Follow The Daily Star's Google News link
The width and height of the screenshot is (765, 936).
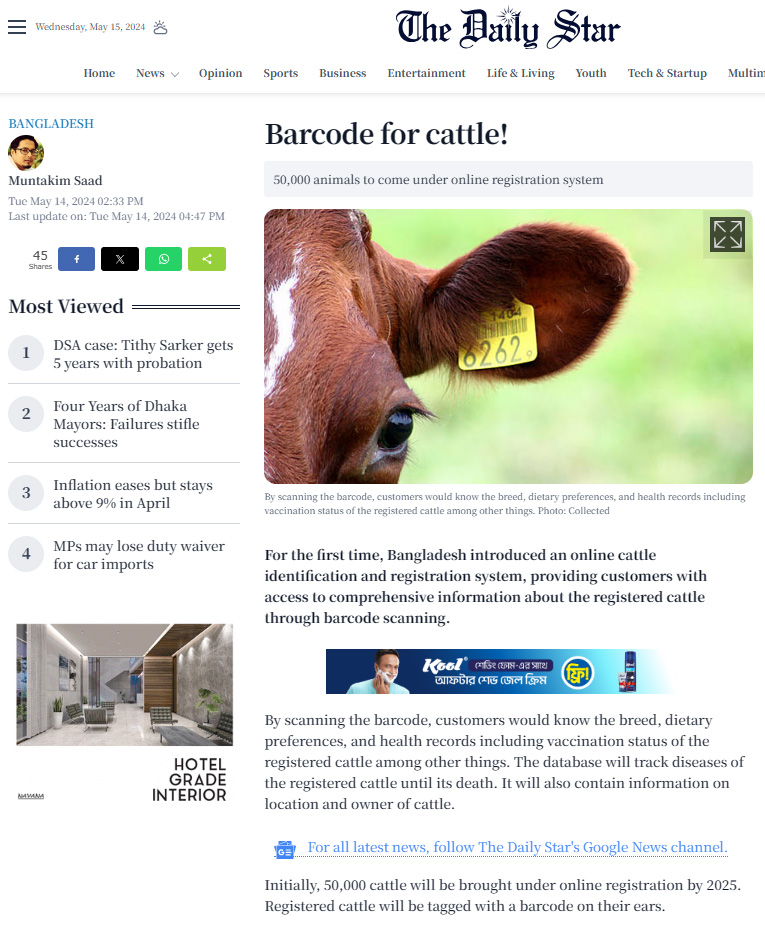(517, 848)
